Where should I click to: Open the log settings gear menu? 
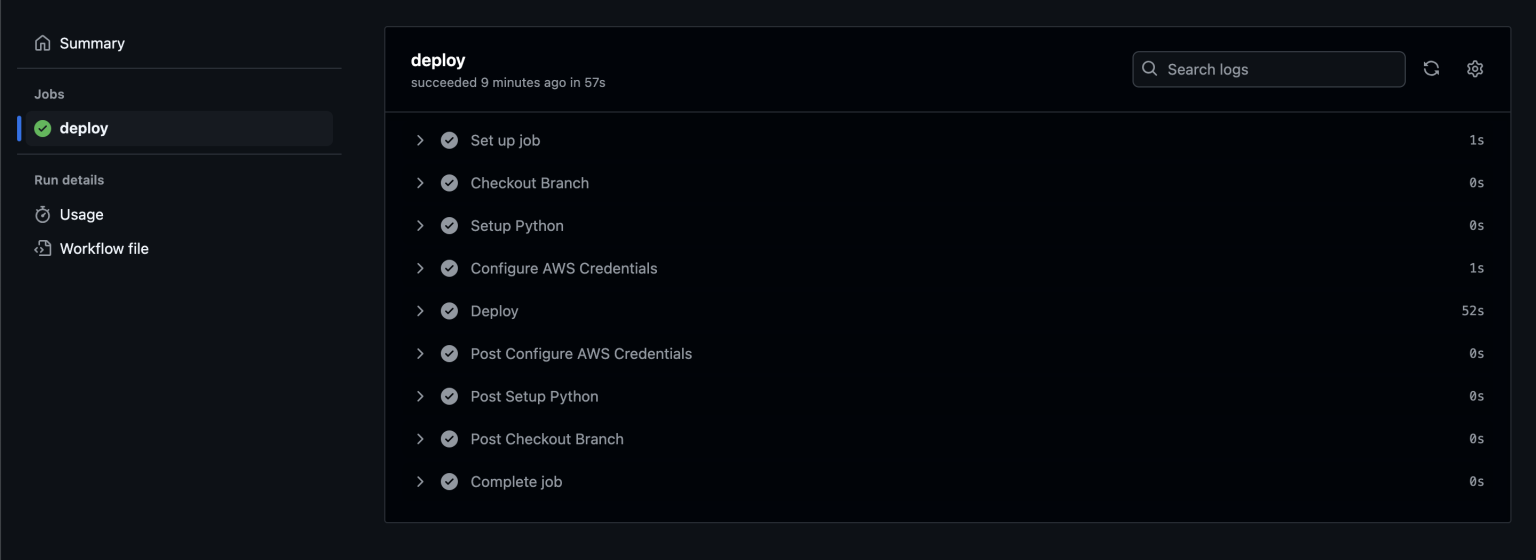1475,69
